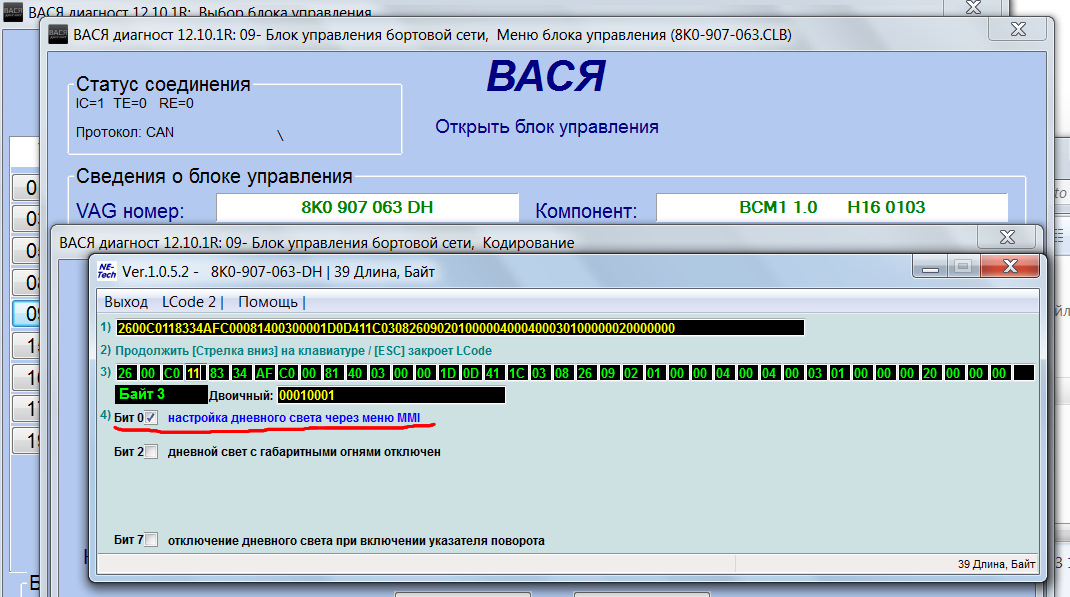Select byte 1D in byte row
The width and height of the screenshot is (1070, 597).
447,373
